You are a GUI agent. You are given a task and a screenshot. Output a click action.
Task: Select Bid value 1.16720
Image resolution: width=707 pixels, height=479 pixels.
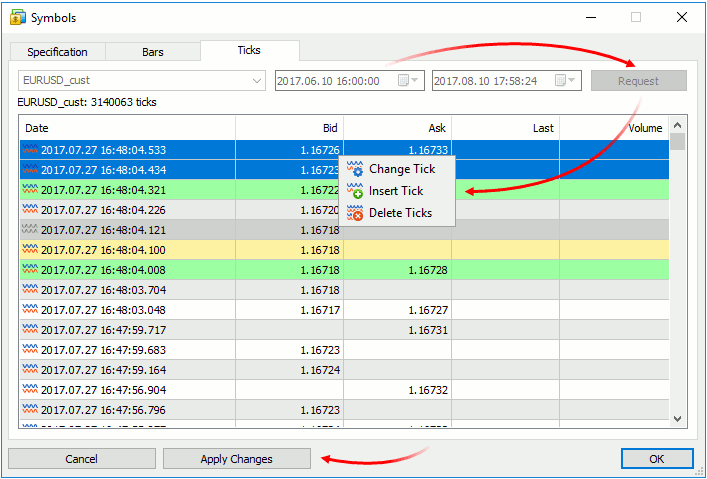pyautogui.click(x=320, y=210)
